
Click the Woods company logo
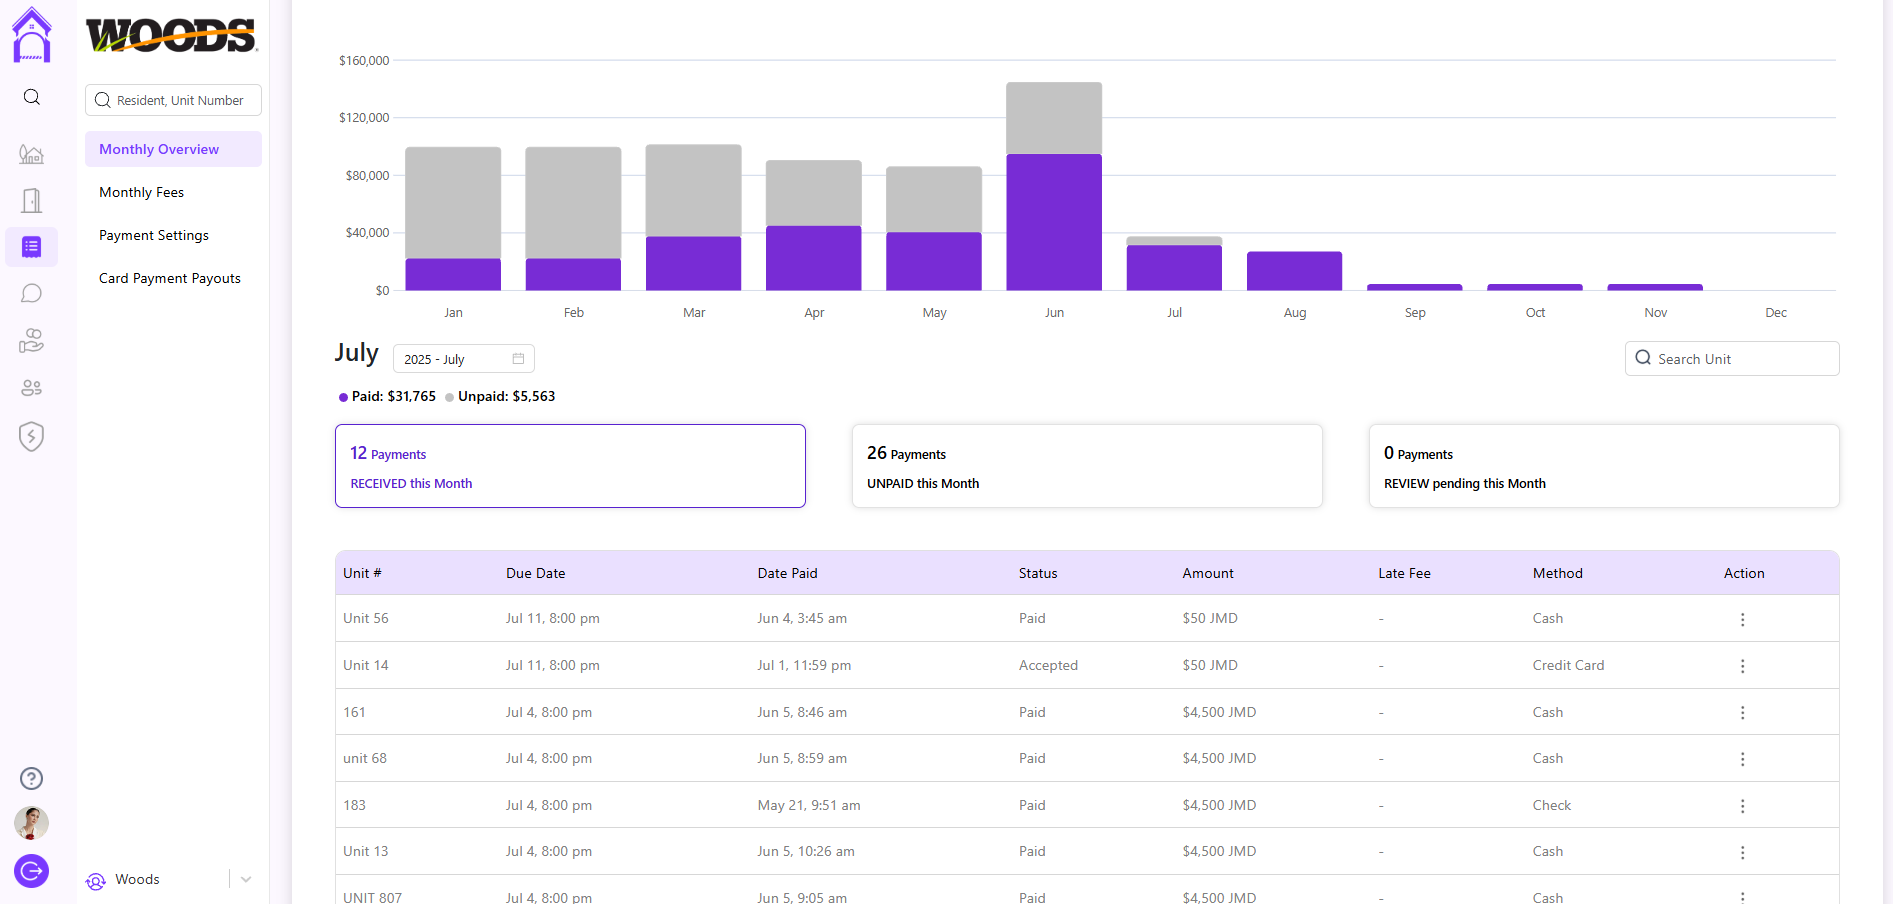pos(171,35)
